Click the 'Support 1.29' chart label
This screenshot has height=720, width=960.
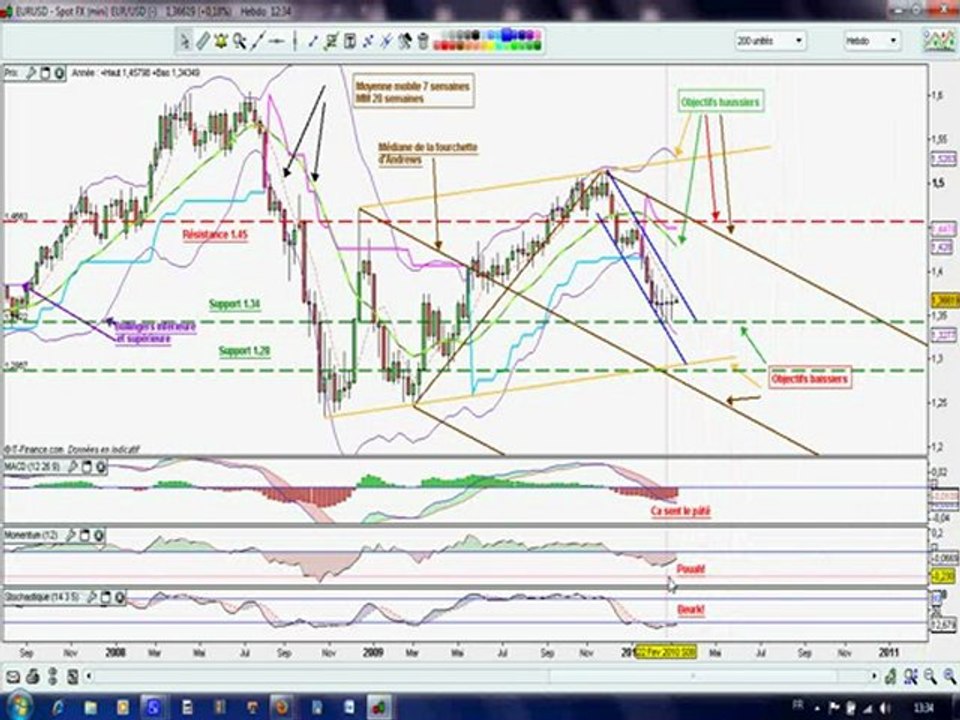(244, 351)
